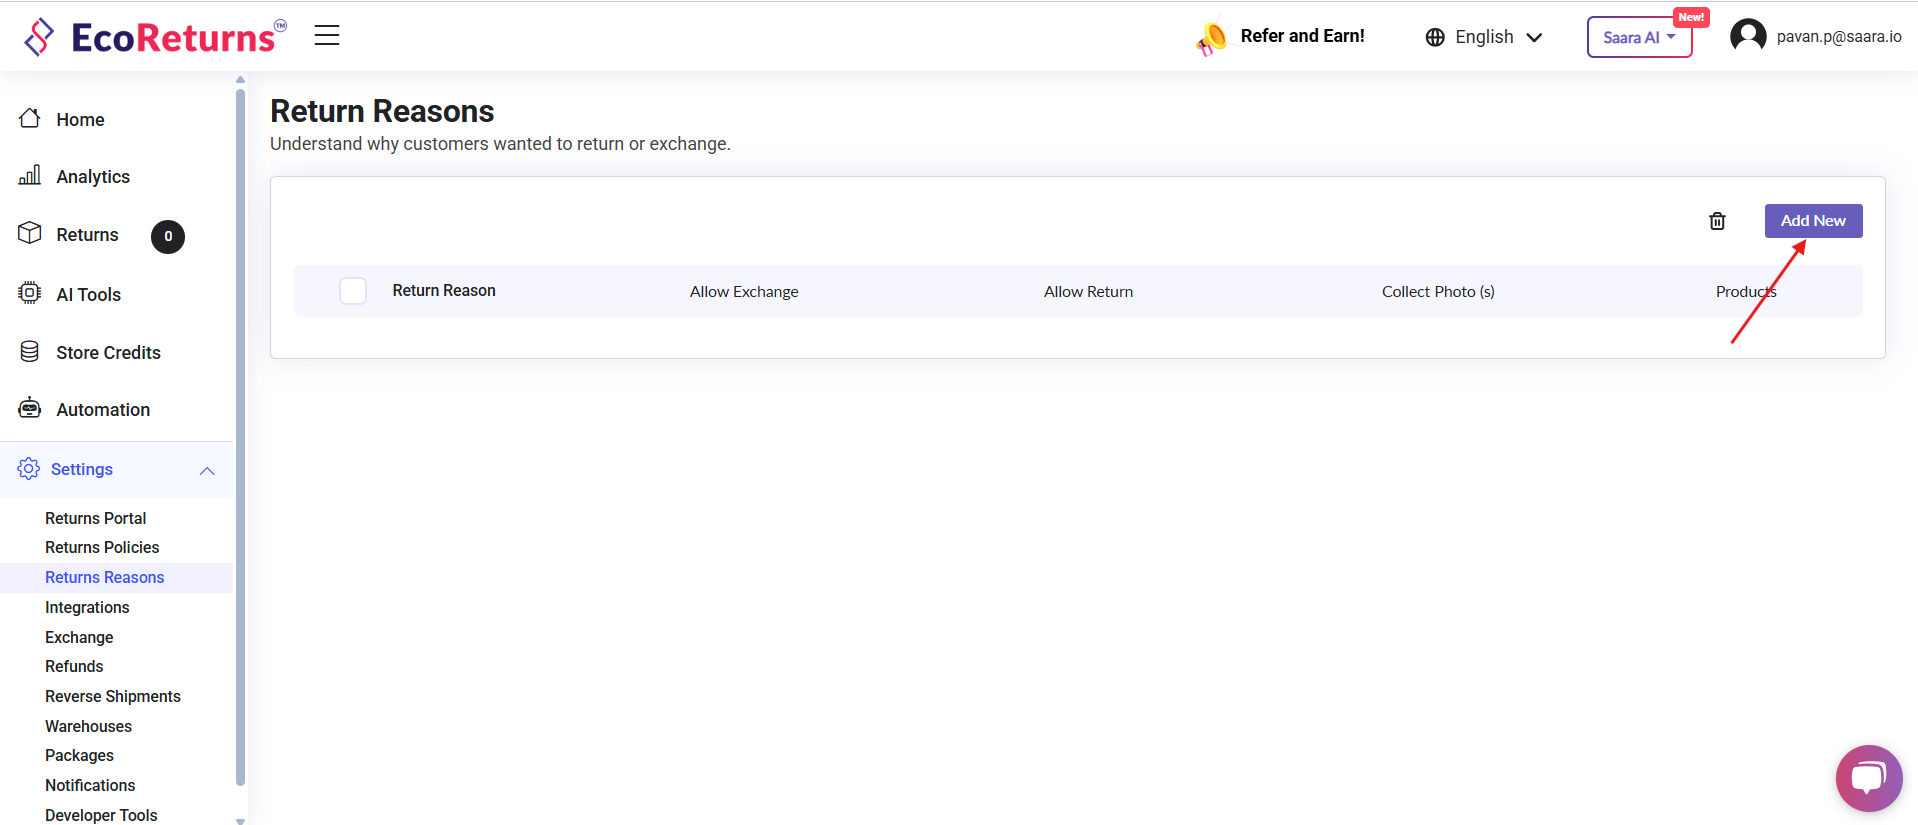
Task: Click the user profile avatar icon
Action: click(1747, 36)
